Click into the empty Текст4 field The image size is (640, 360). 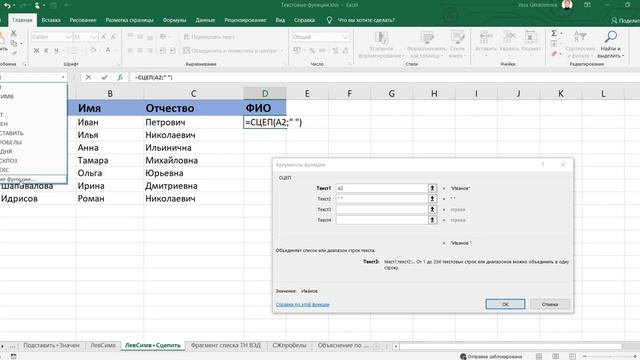coord(382,220)
